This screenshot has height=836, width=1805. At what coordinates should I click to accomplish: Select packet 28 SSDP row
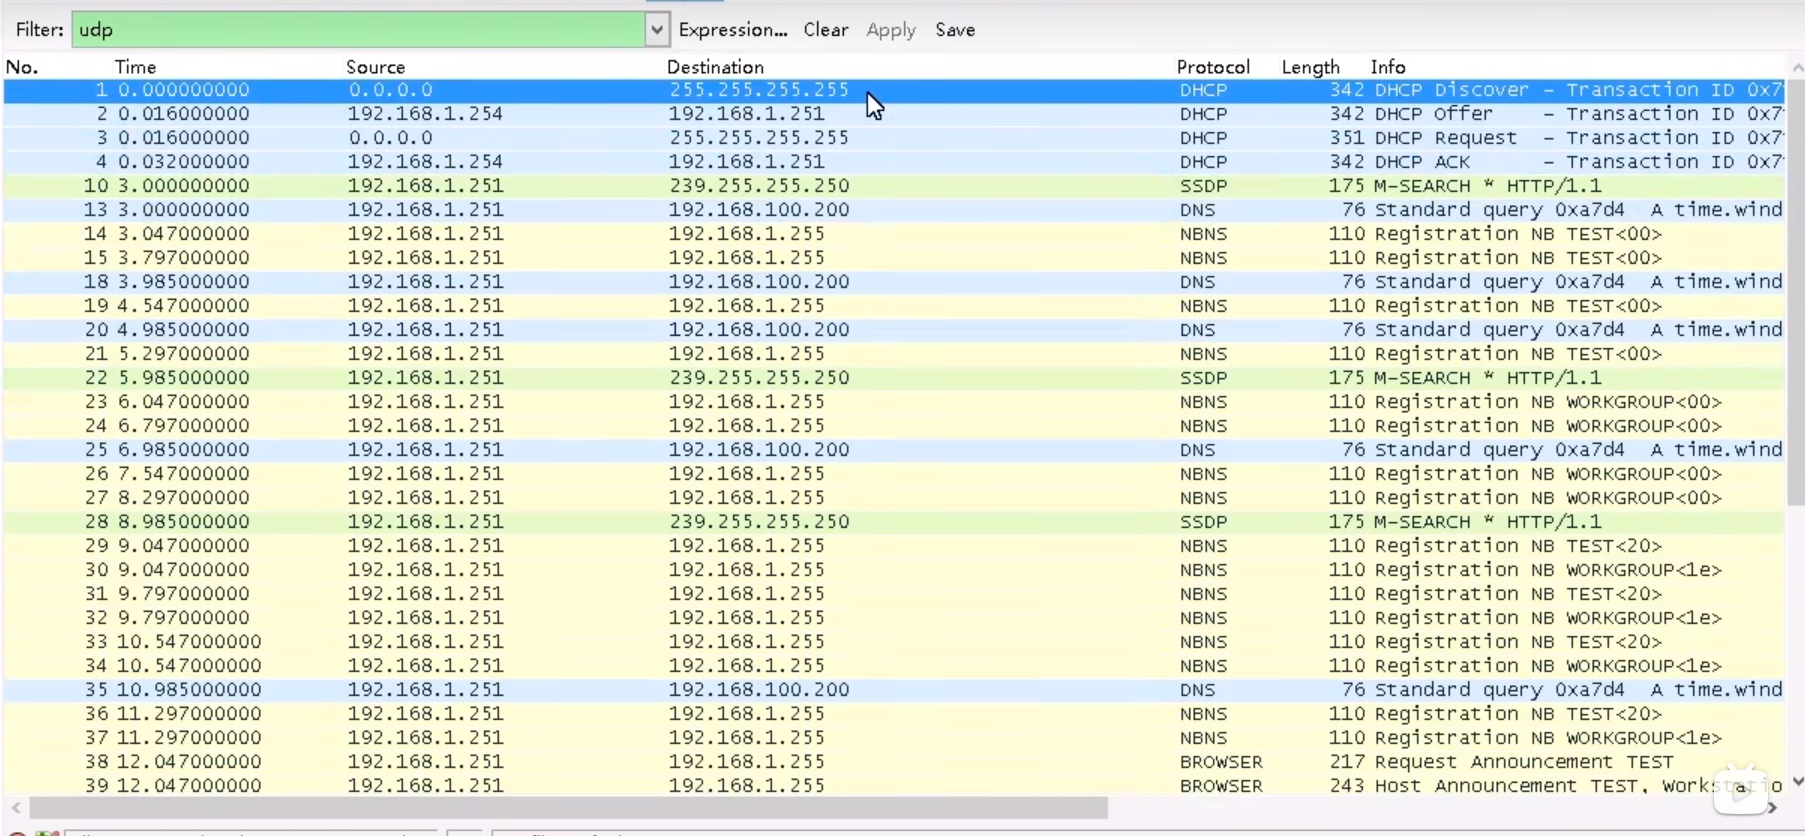(x=894, y=522)
